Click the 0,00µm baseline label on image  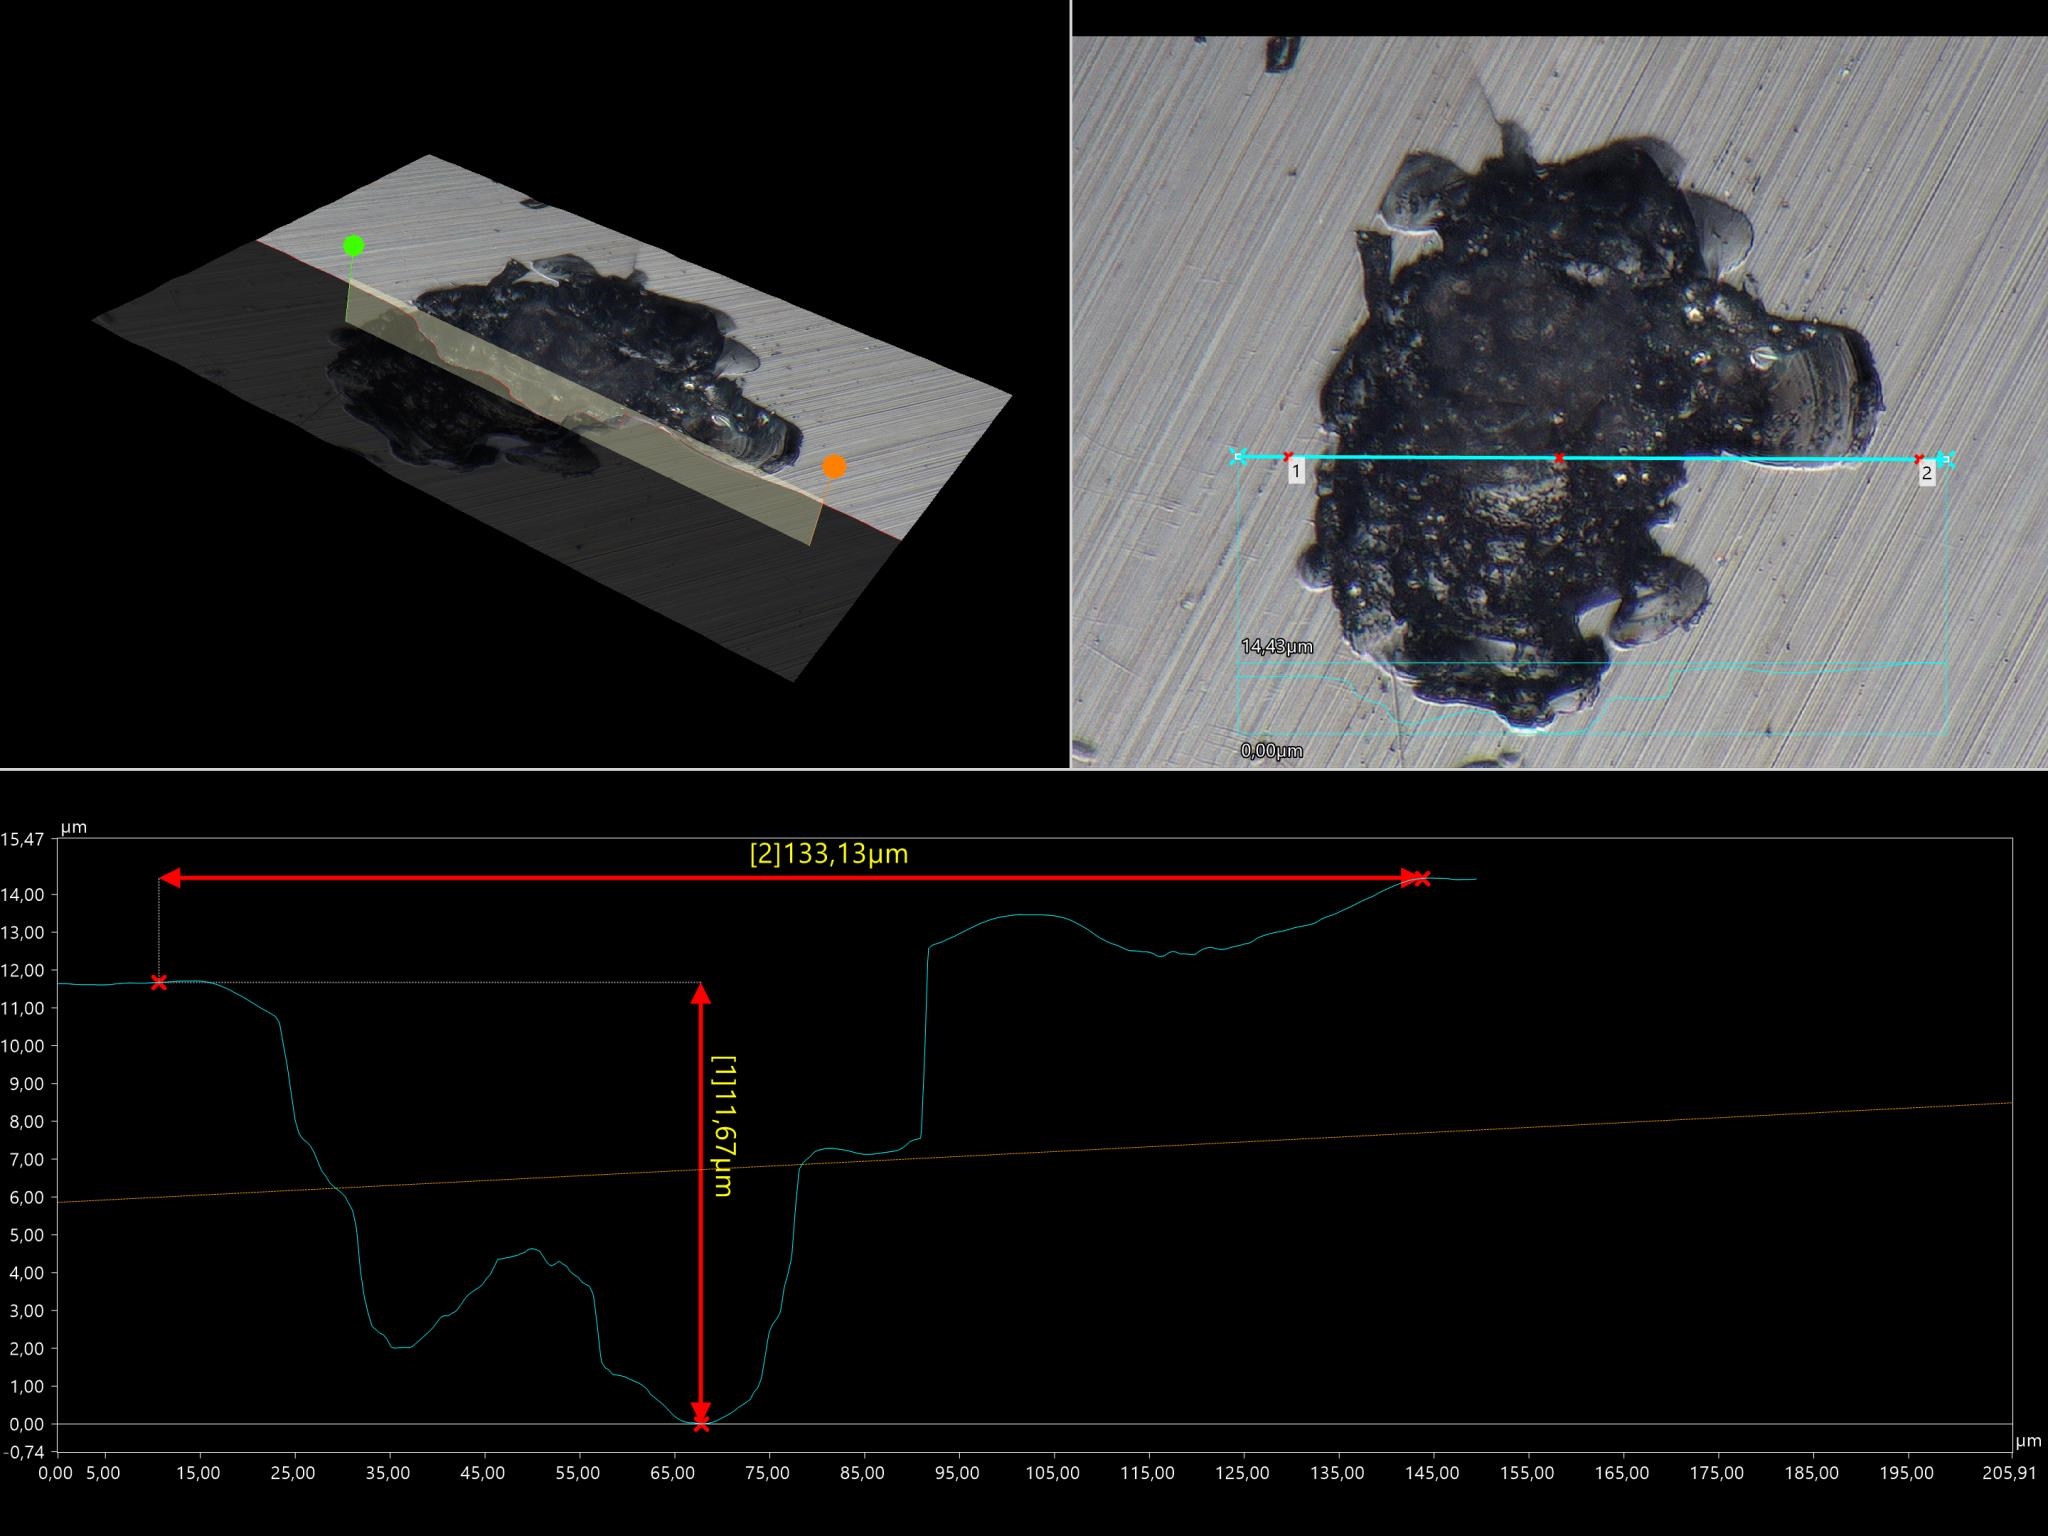point(1271,750)
